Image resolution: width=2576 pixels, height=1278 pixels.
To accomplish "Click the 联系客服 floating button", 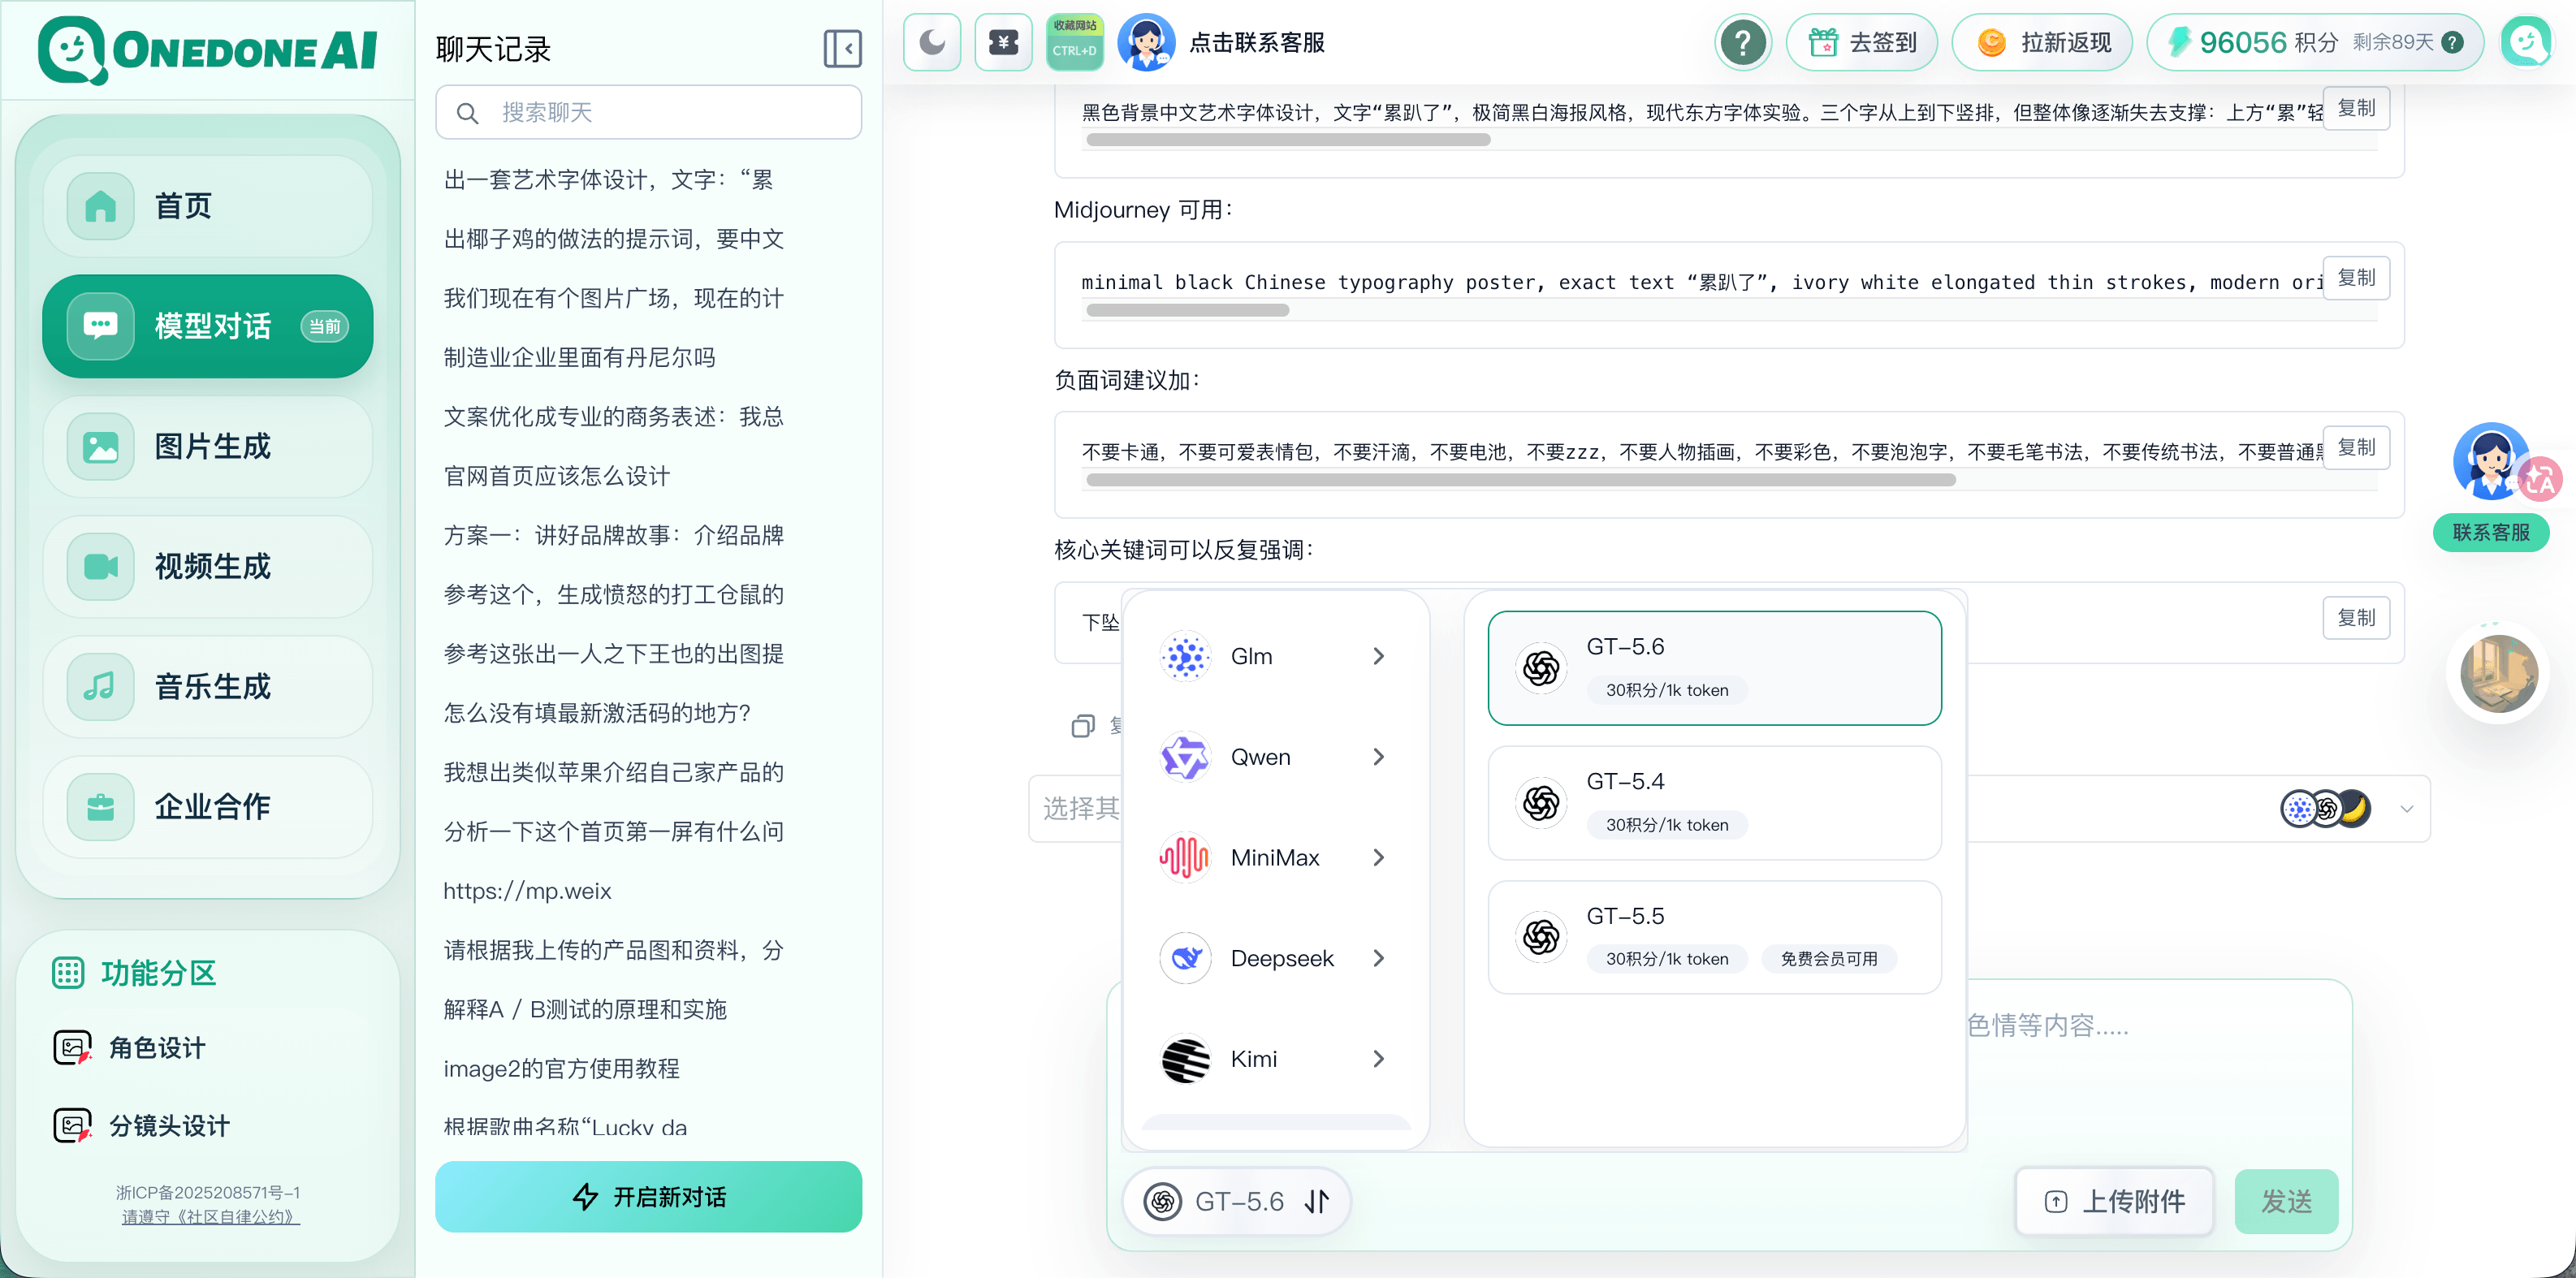I will pos(2490,532).
